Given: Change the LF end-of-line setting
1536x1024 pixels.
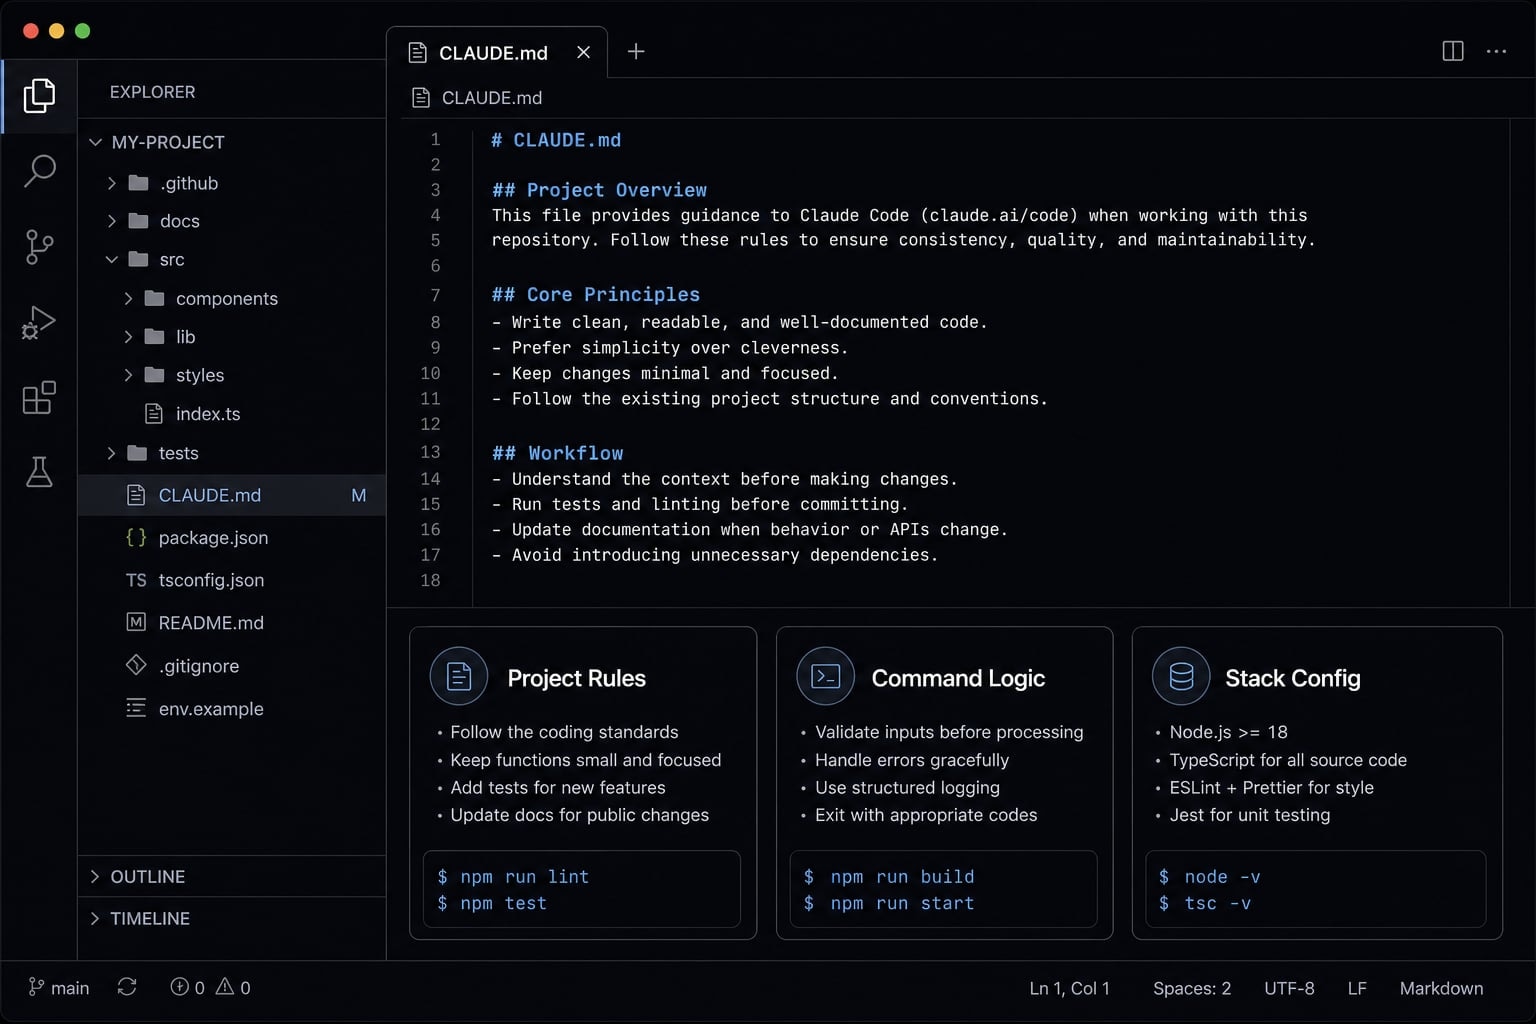Looking at the screenshot, I should point(1357,988).
